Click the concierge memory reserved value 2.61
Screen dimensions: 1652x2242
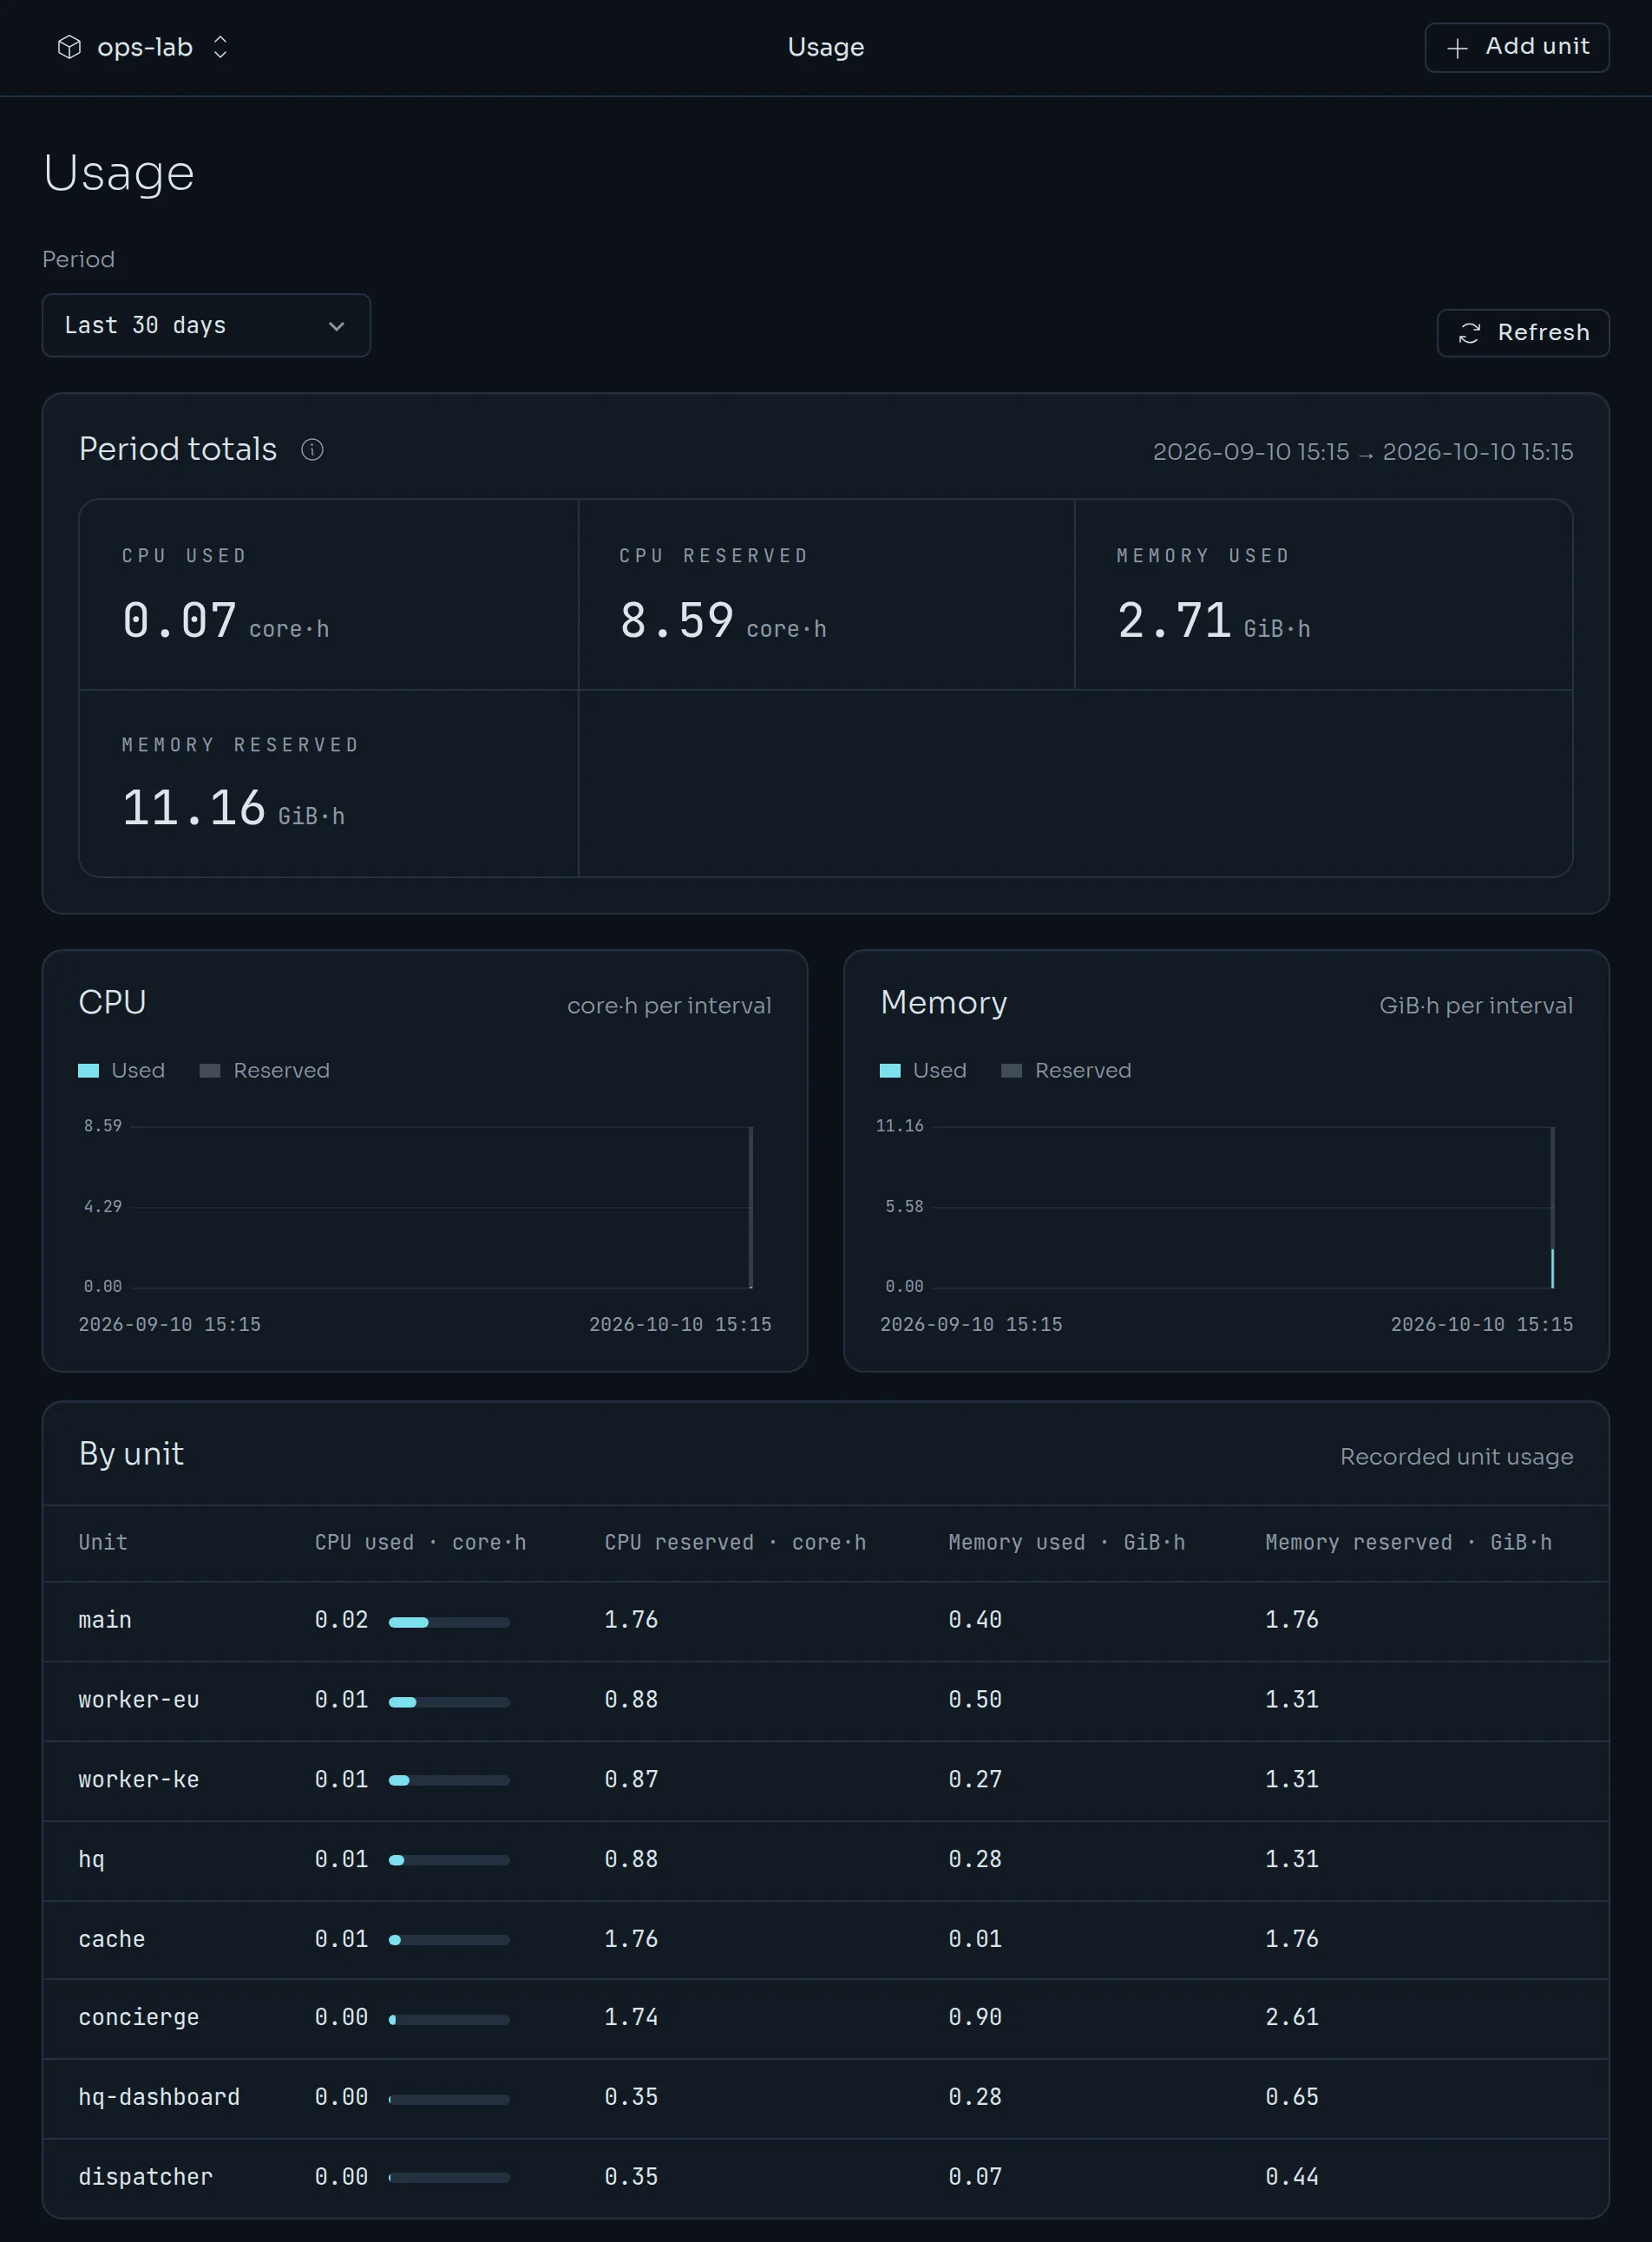pyautogui.click(x=1292, y=2018)
